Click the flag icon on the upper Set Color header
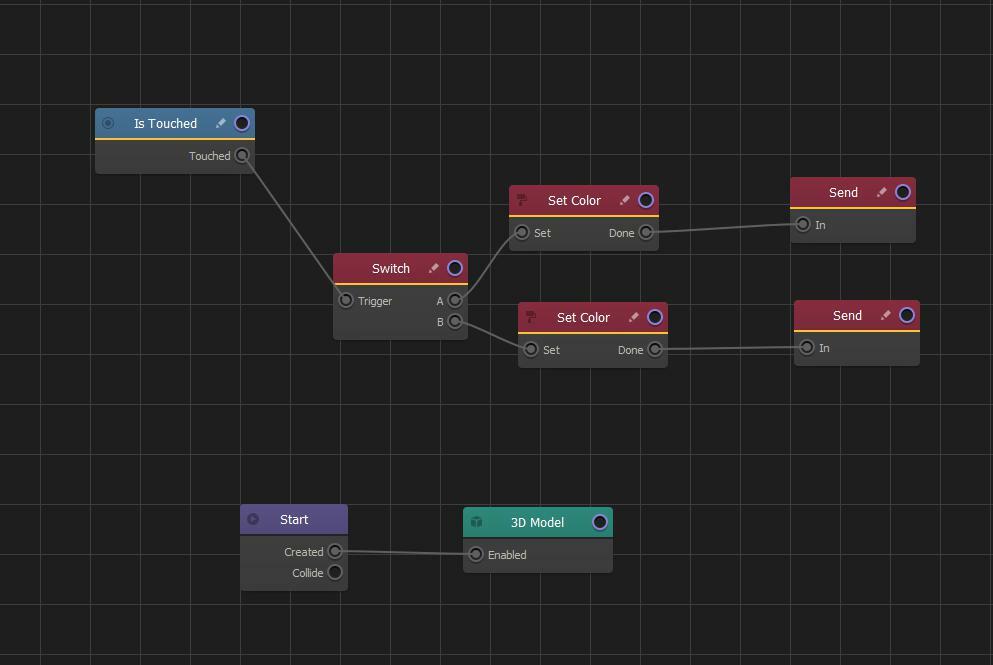 [521, 200]
